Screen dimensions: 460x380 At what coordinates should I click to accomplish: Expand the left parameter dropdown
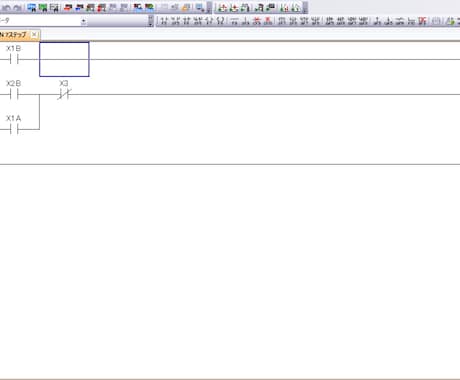click(83, 21)
